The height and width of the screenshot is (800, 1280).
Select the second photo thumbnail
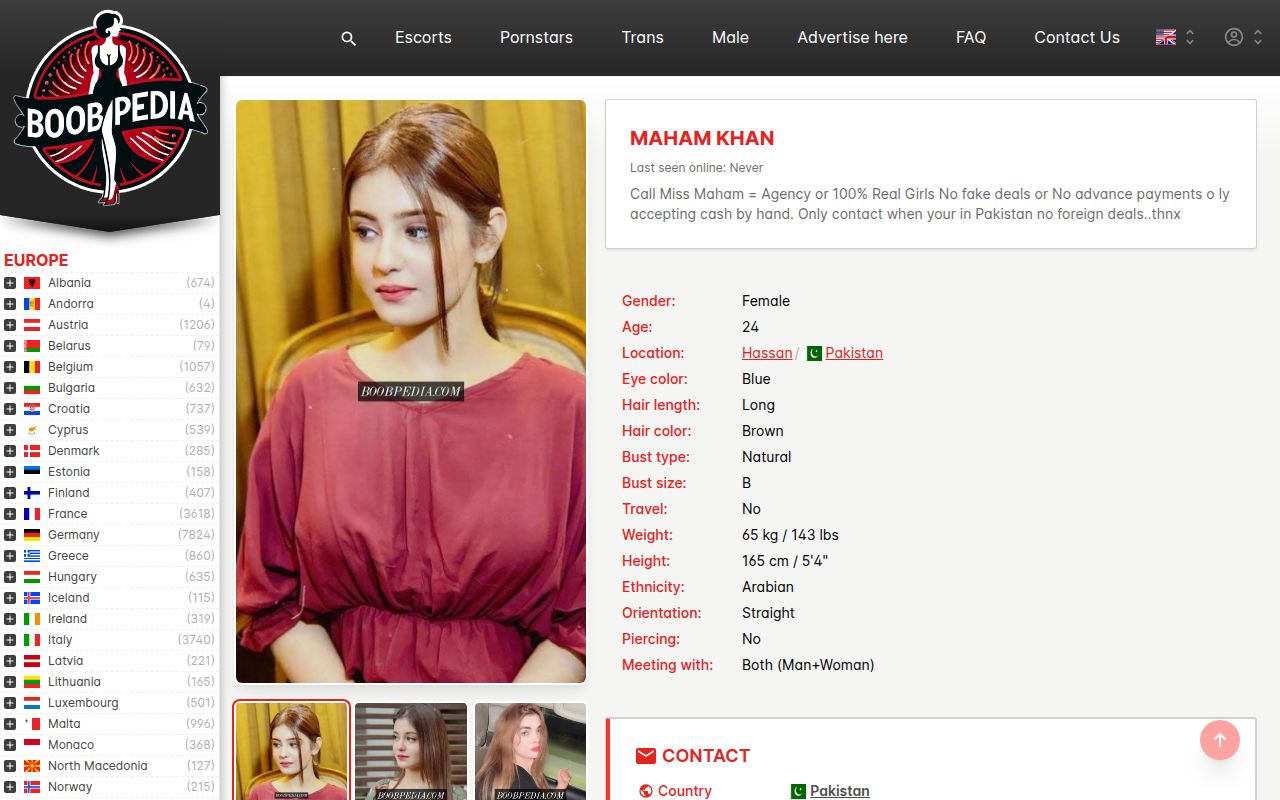click(x=411, y=751)
